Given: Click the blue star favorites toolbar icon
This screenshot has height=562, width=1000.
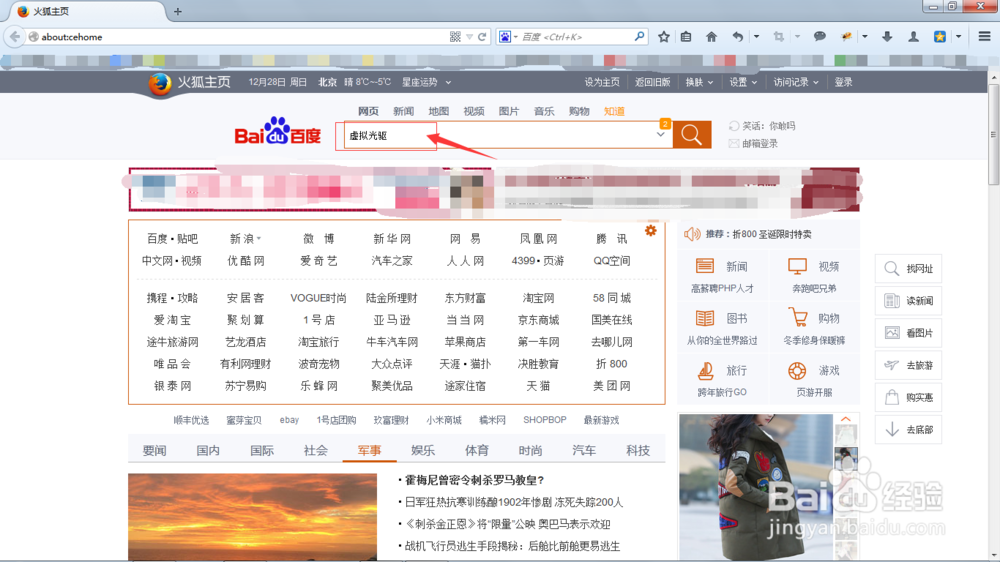Looking at the screenshot, I should (940, 37).
